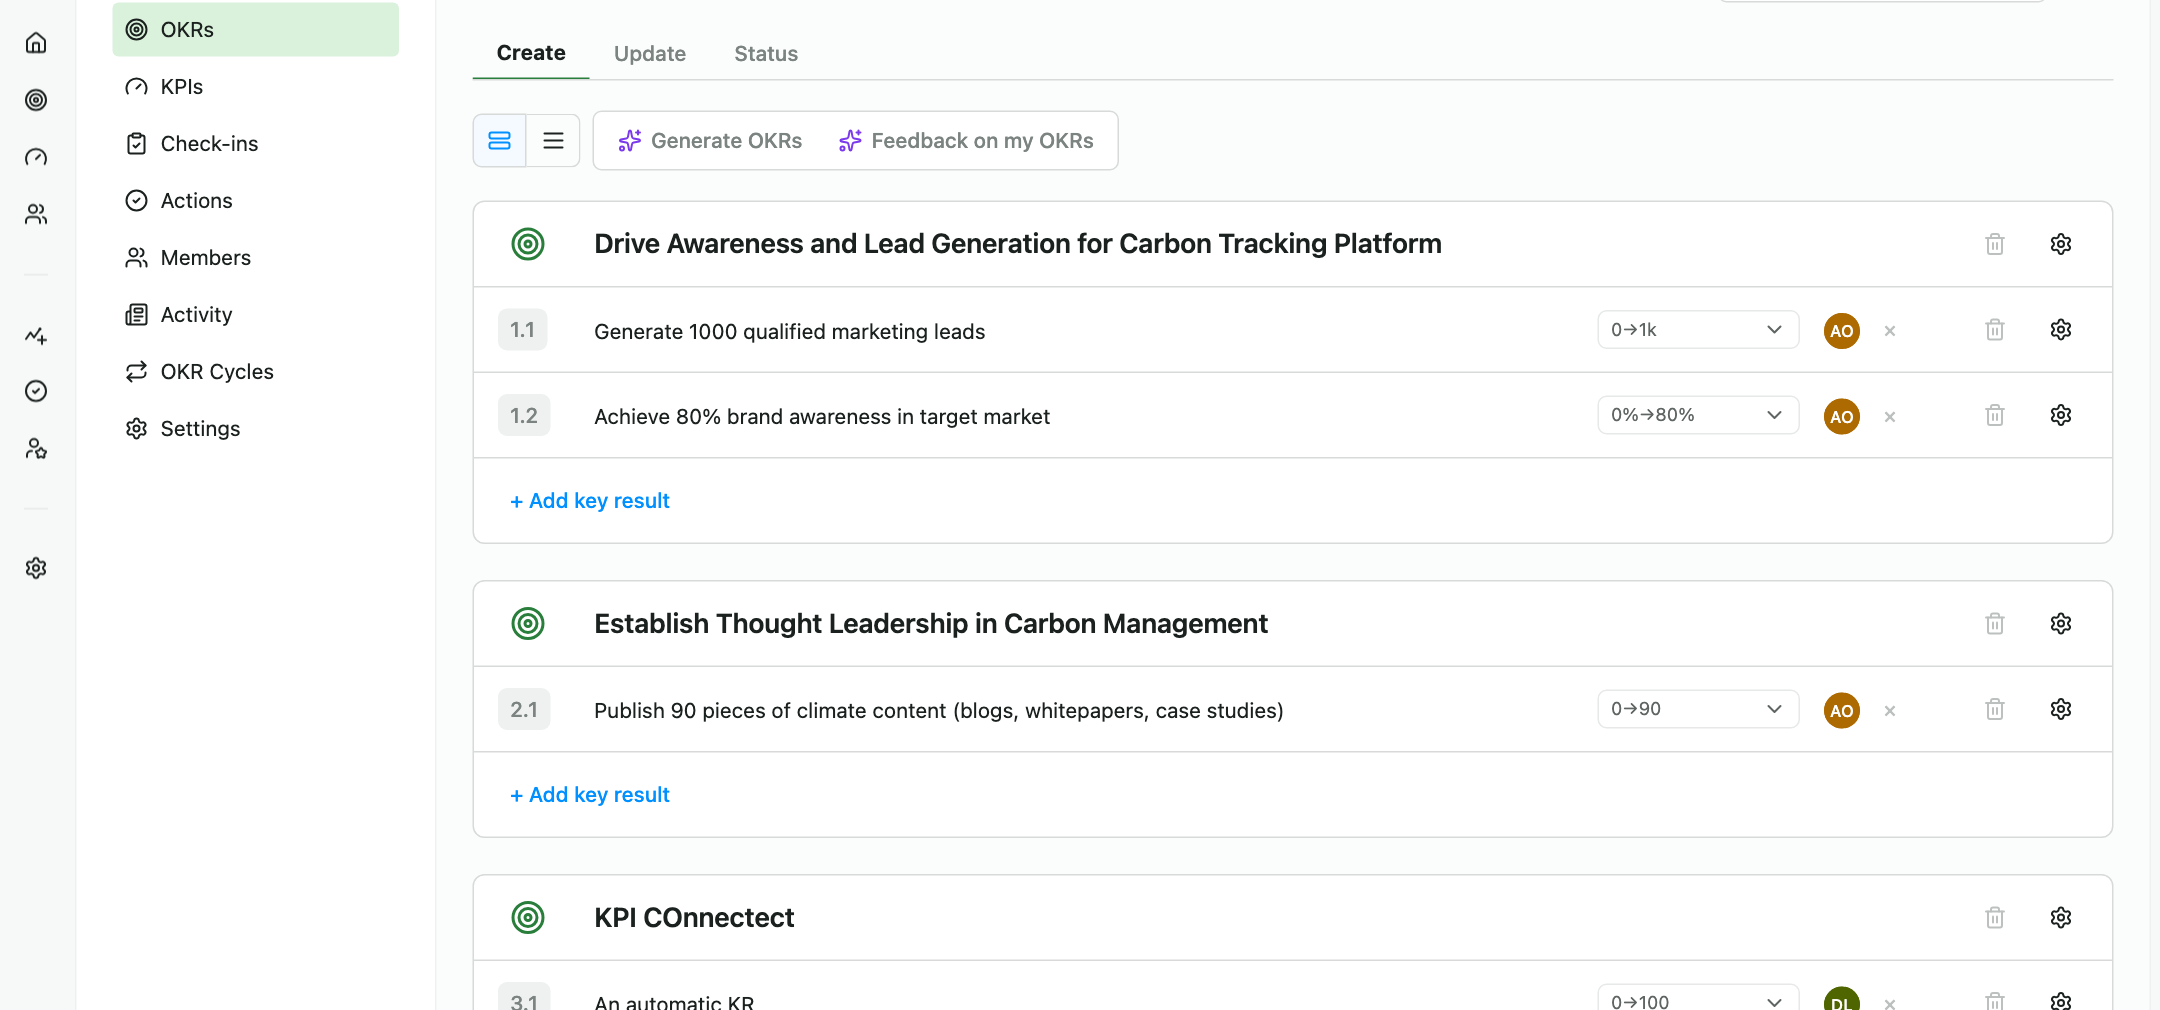
Task: Open the home icon in the left rail
Action: [36, 43]
